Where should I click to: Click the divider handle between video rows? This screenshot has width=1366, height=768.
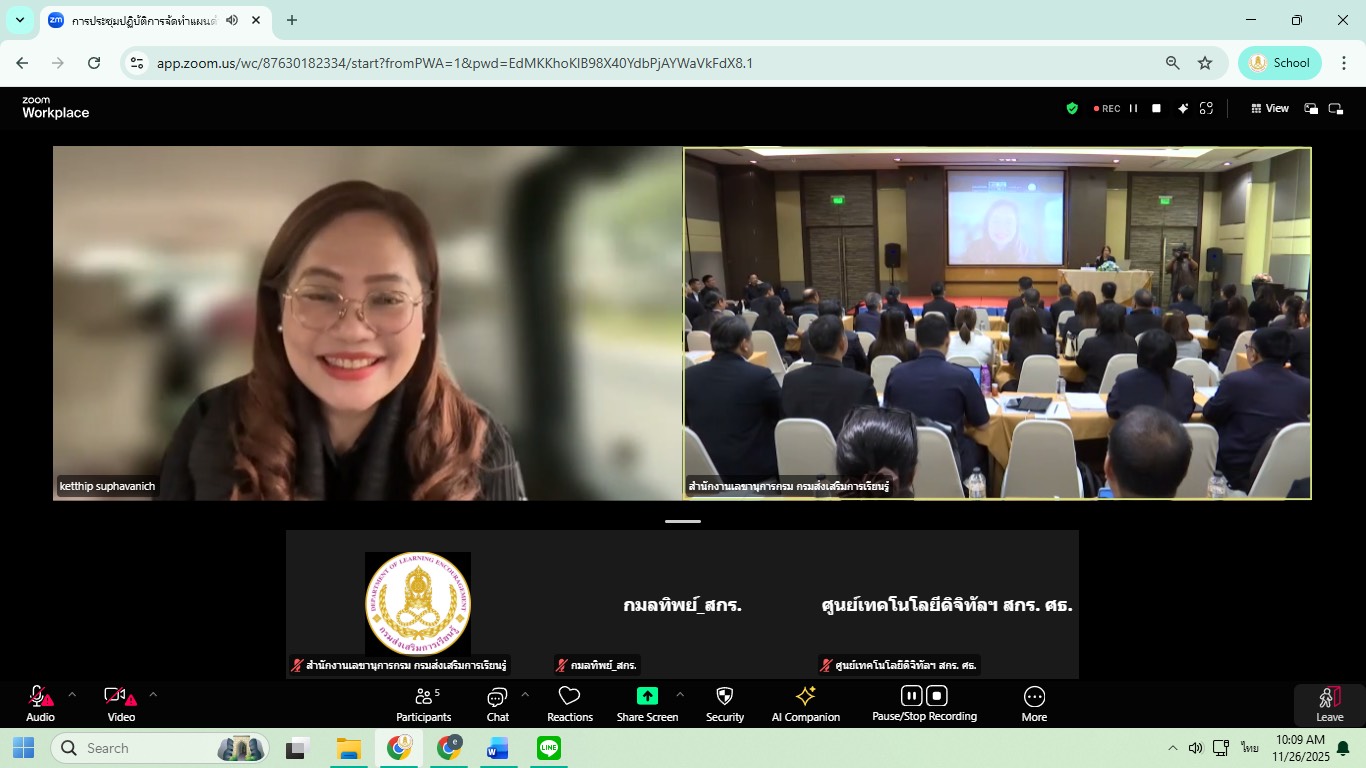pyautogui.click(x=683, y=521)
